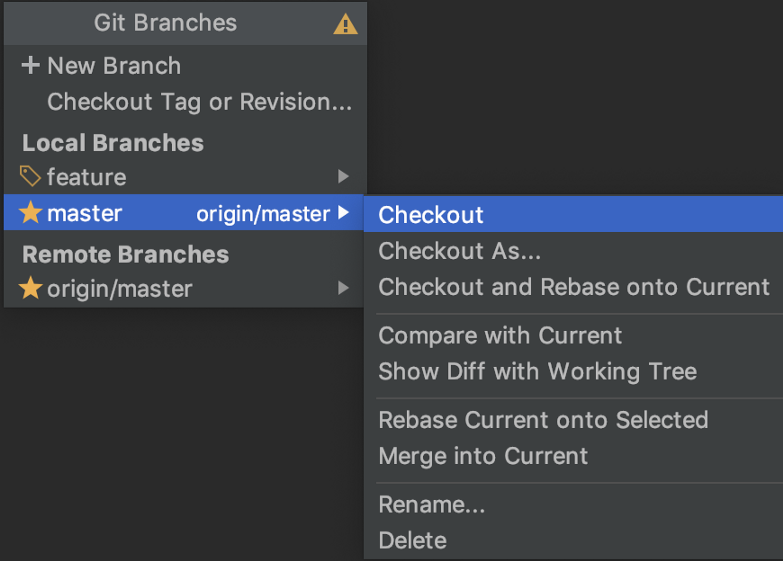Select the feature local branch
The width and height of the screenshot is (783, 561).
tap(87, 177)
